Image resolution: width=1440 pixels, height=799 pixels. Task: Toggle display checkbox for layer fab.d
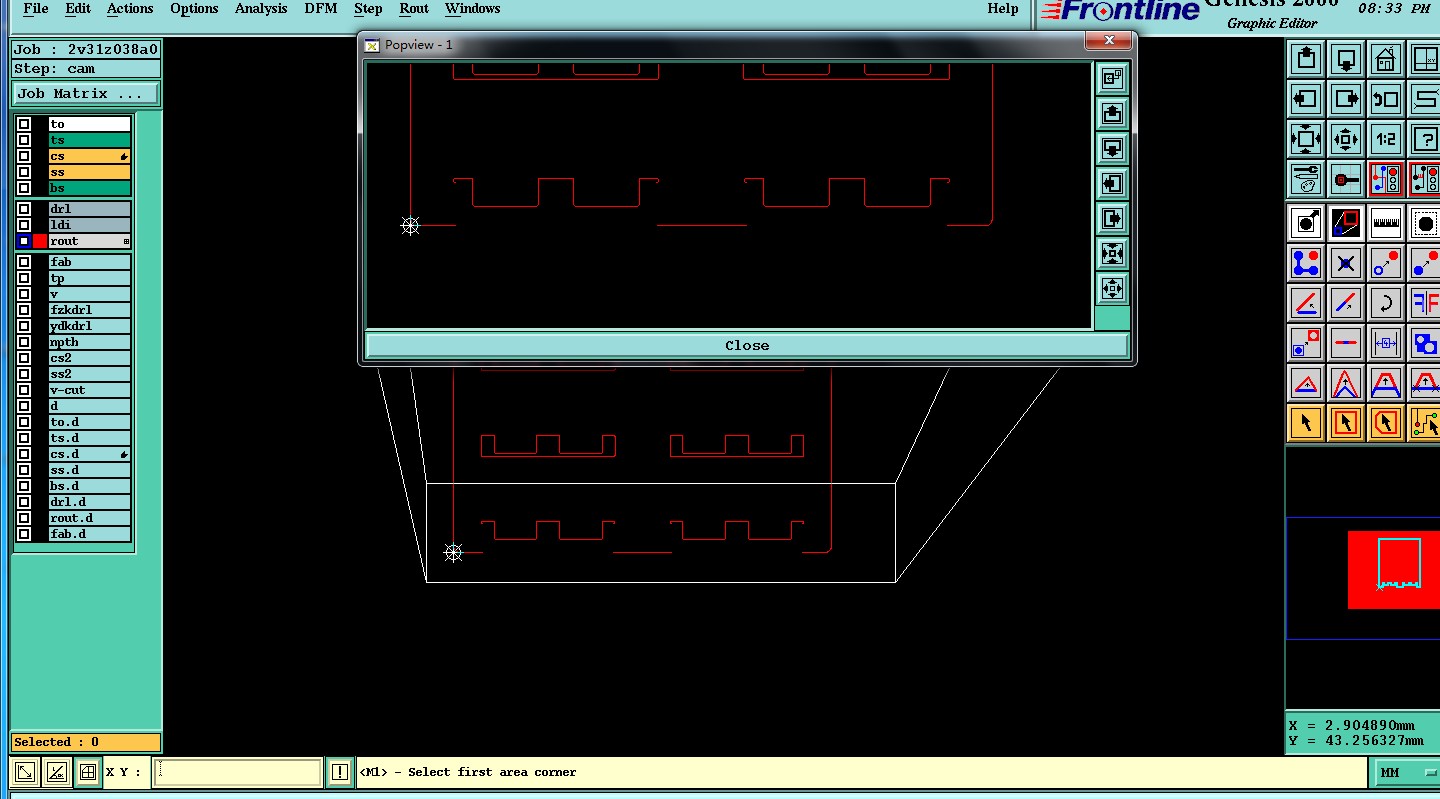23,534
